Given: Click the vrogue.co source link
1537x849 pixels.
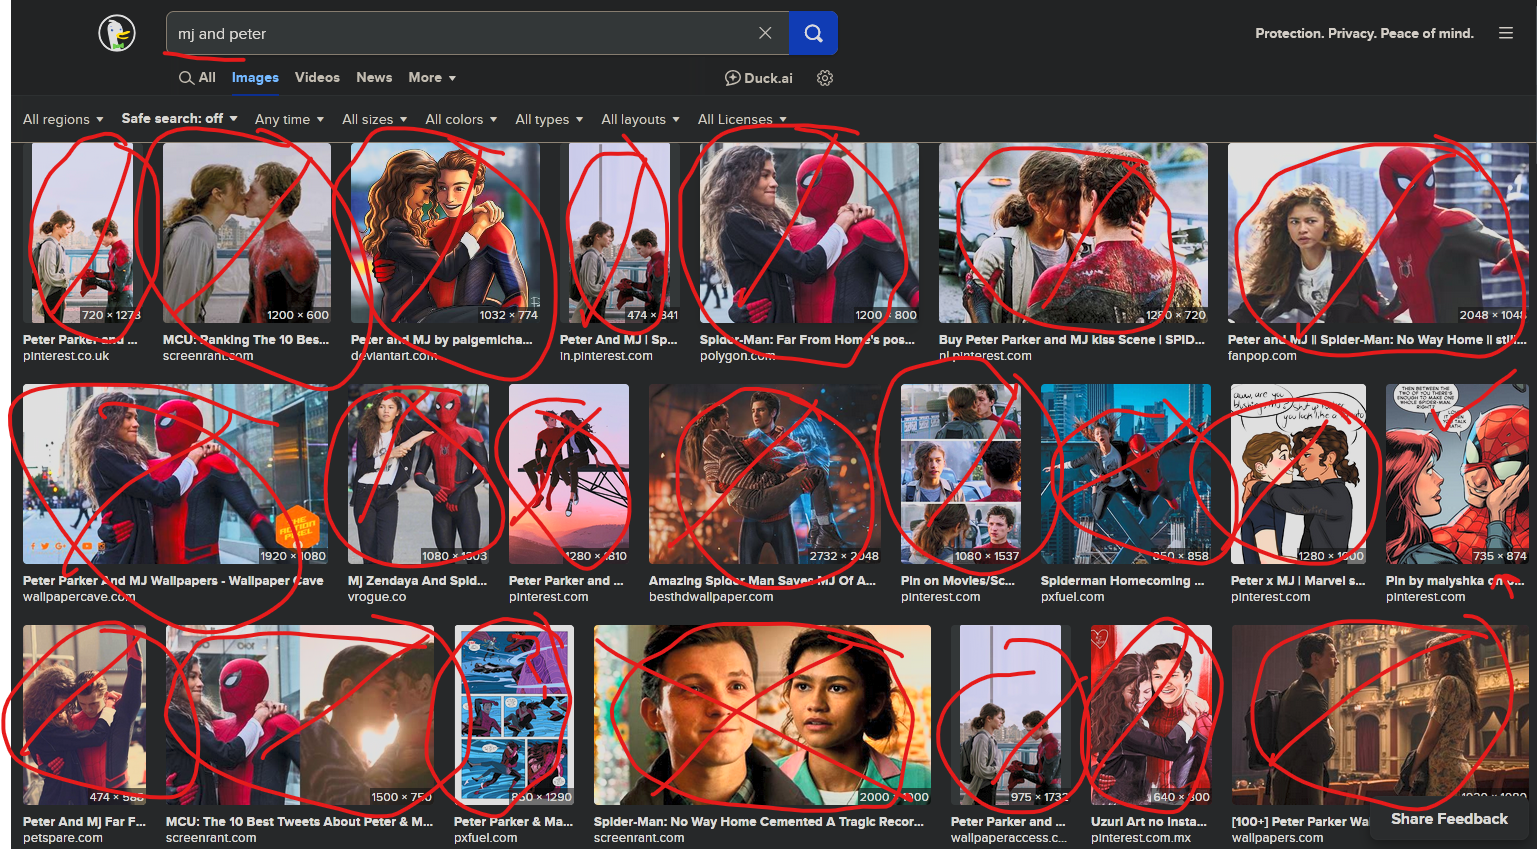Looking at the screenshot, I should click(x=377, y=596).
